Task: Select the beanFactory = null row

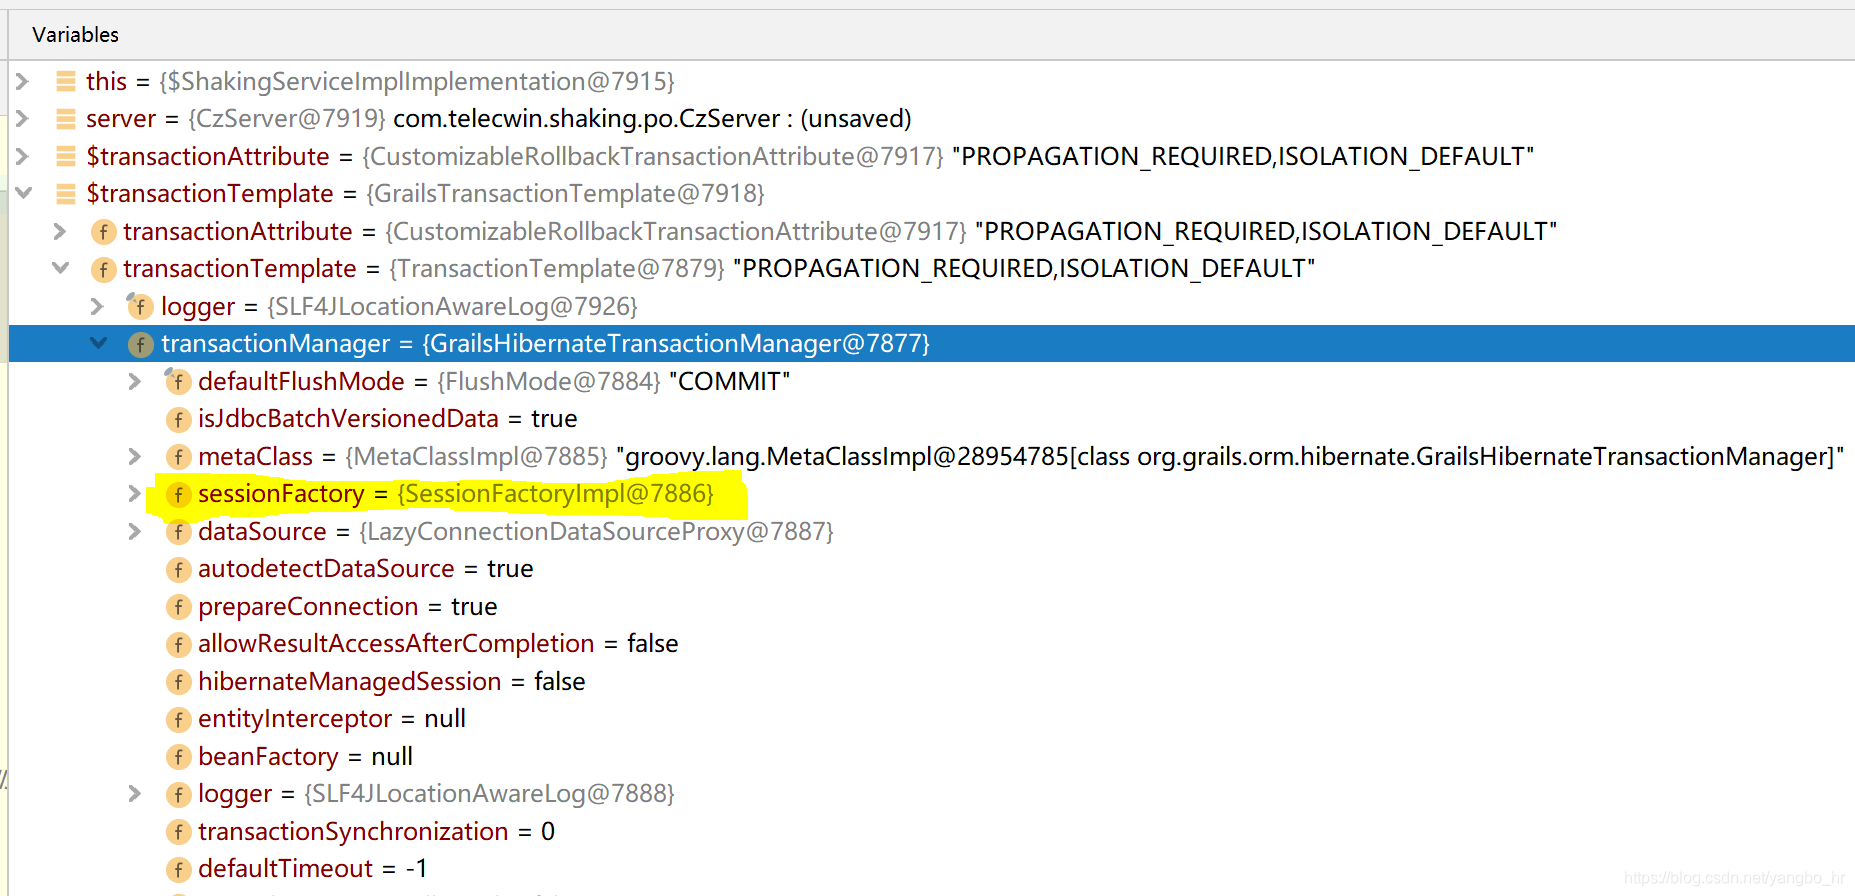Action: pos(305,756)
